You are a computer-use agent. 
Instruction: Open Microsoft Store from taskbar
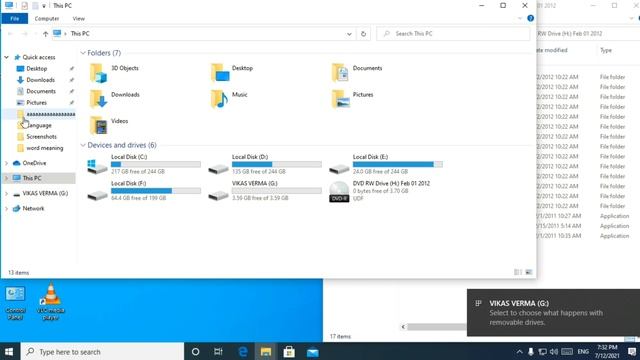[x=289, y=351]
